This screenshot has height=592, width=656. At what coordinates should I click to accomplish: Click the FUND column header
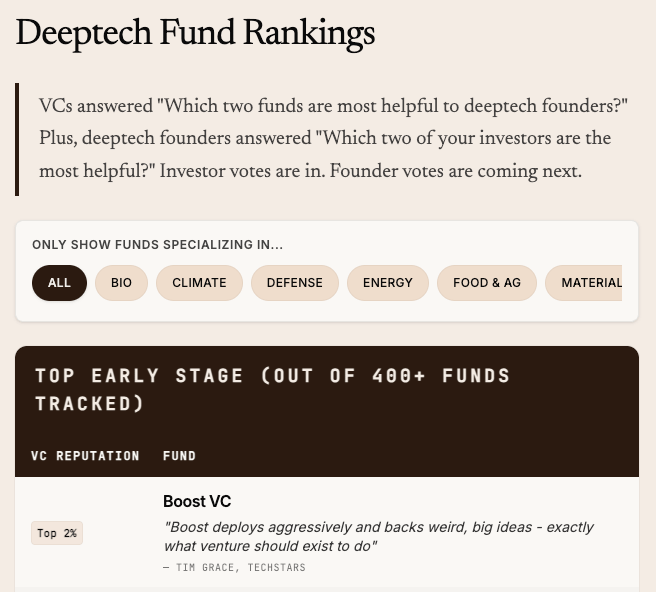coord(179,456)
